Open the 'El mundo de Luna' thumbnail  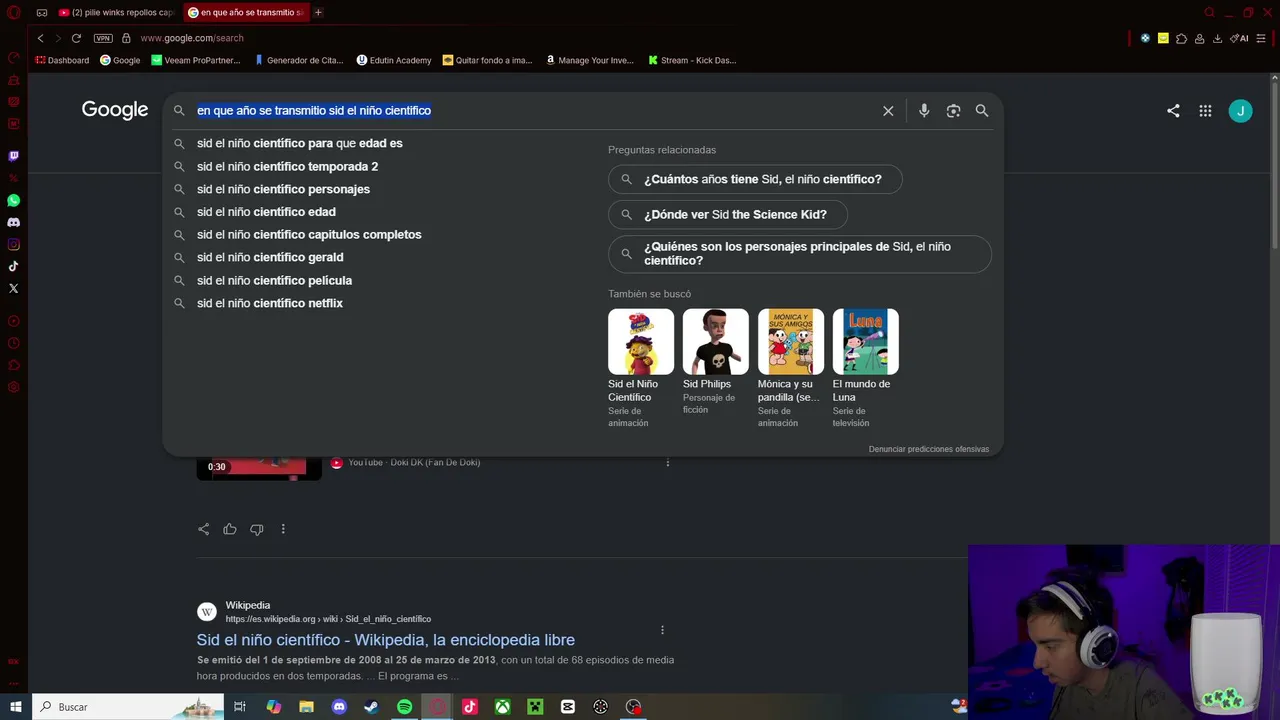coord(866,368)
